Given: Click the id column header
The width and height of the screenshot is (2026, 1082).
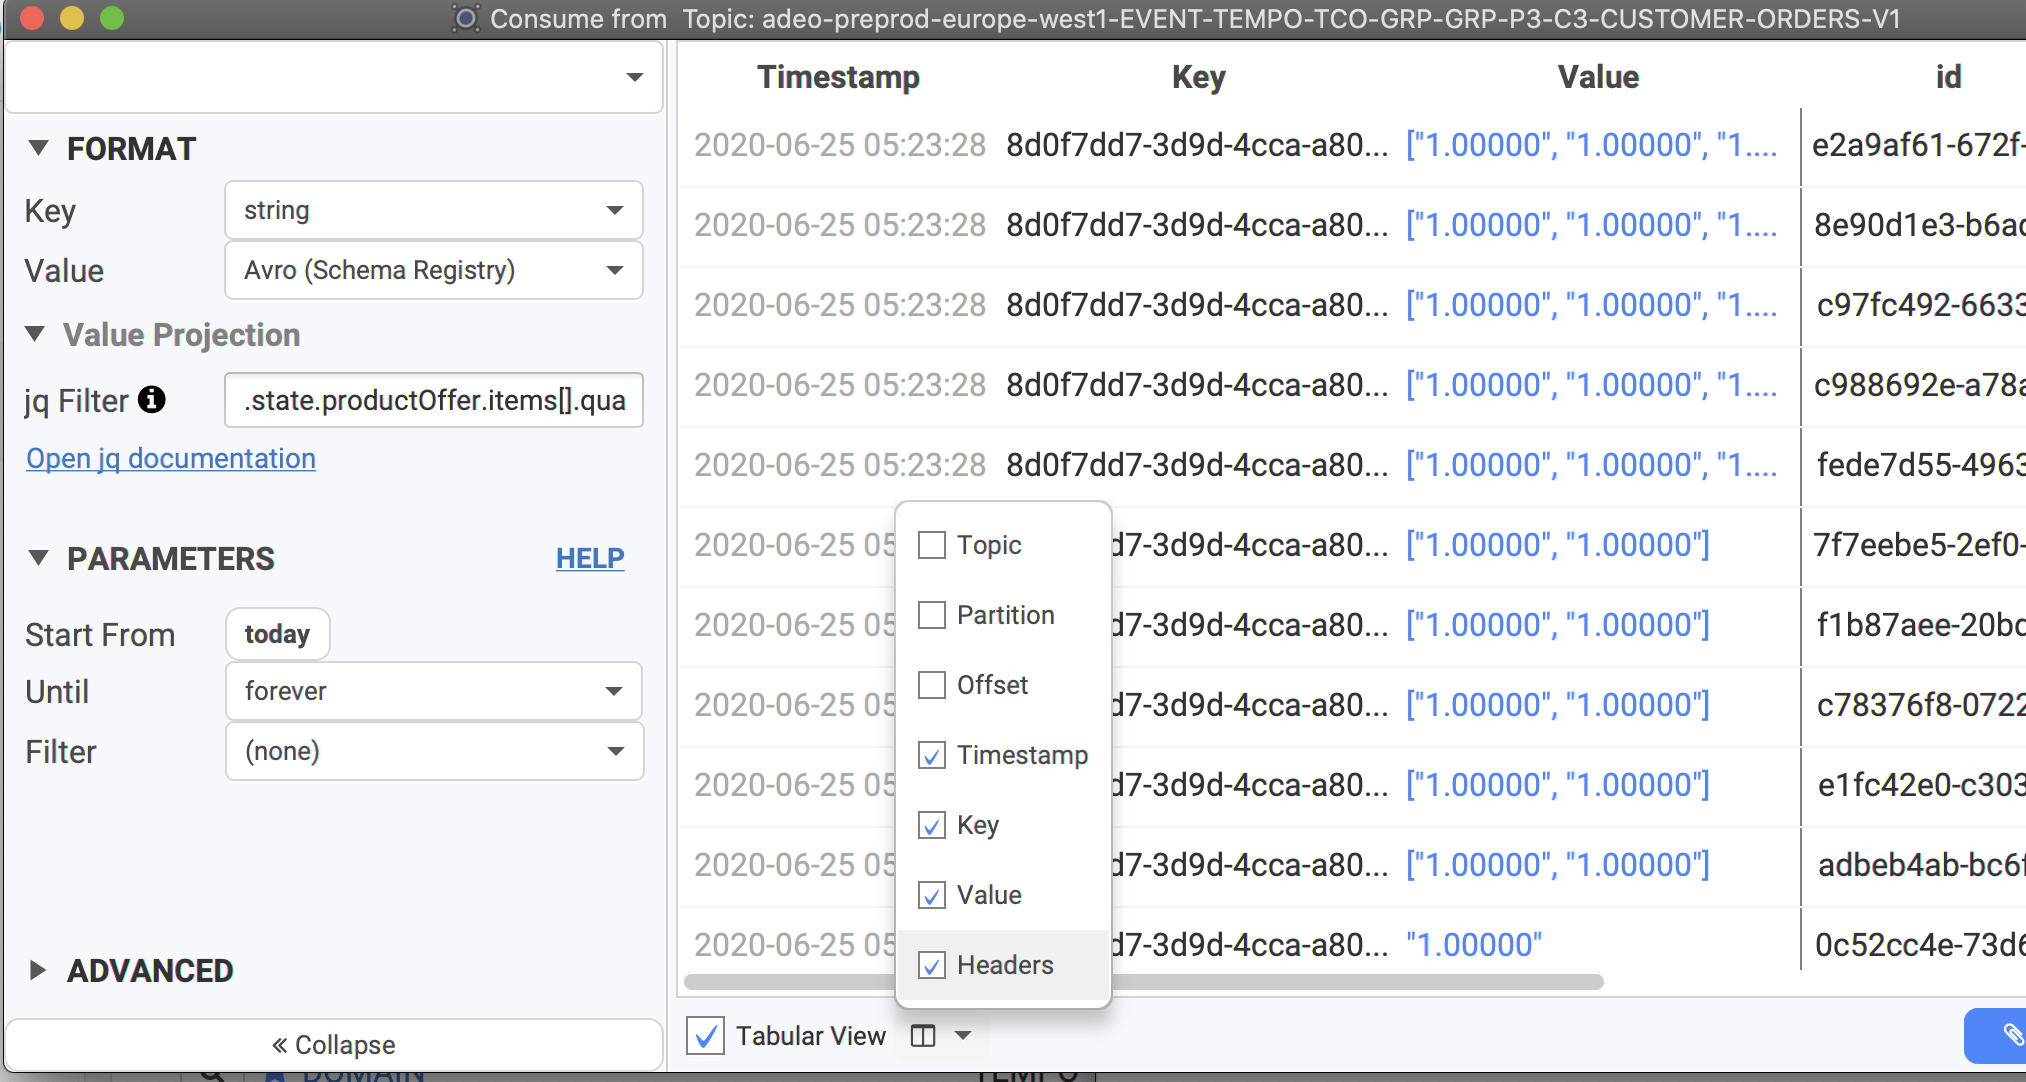Looking at the screenshot, I should [x=1948, y=77].
